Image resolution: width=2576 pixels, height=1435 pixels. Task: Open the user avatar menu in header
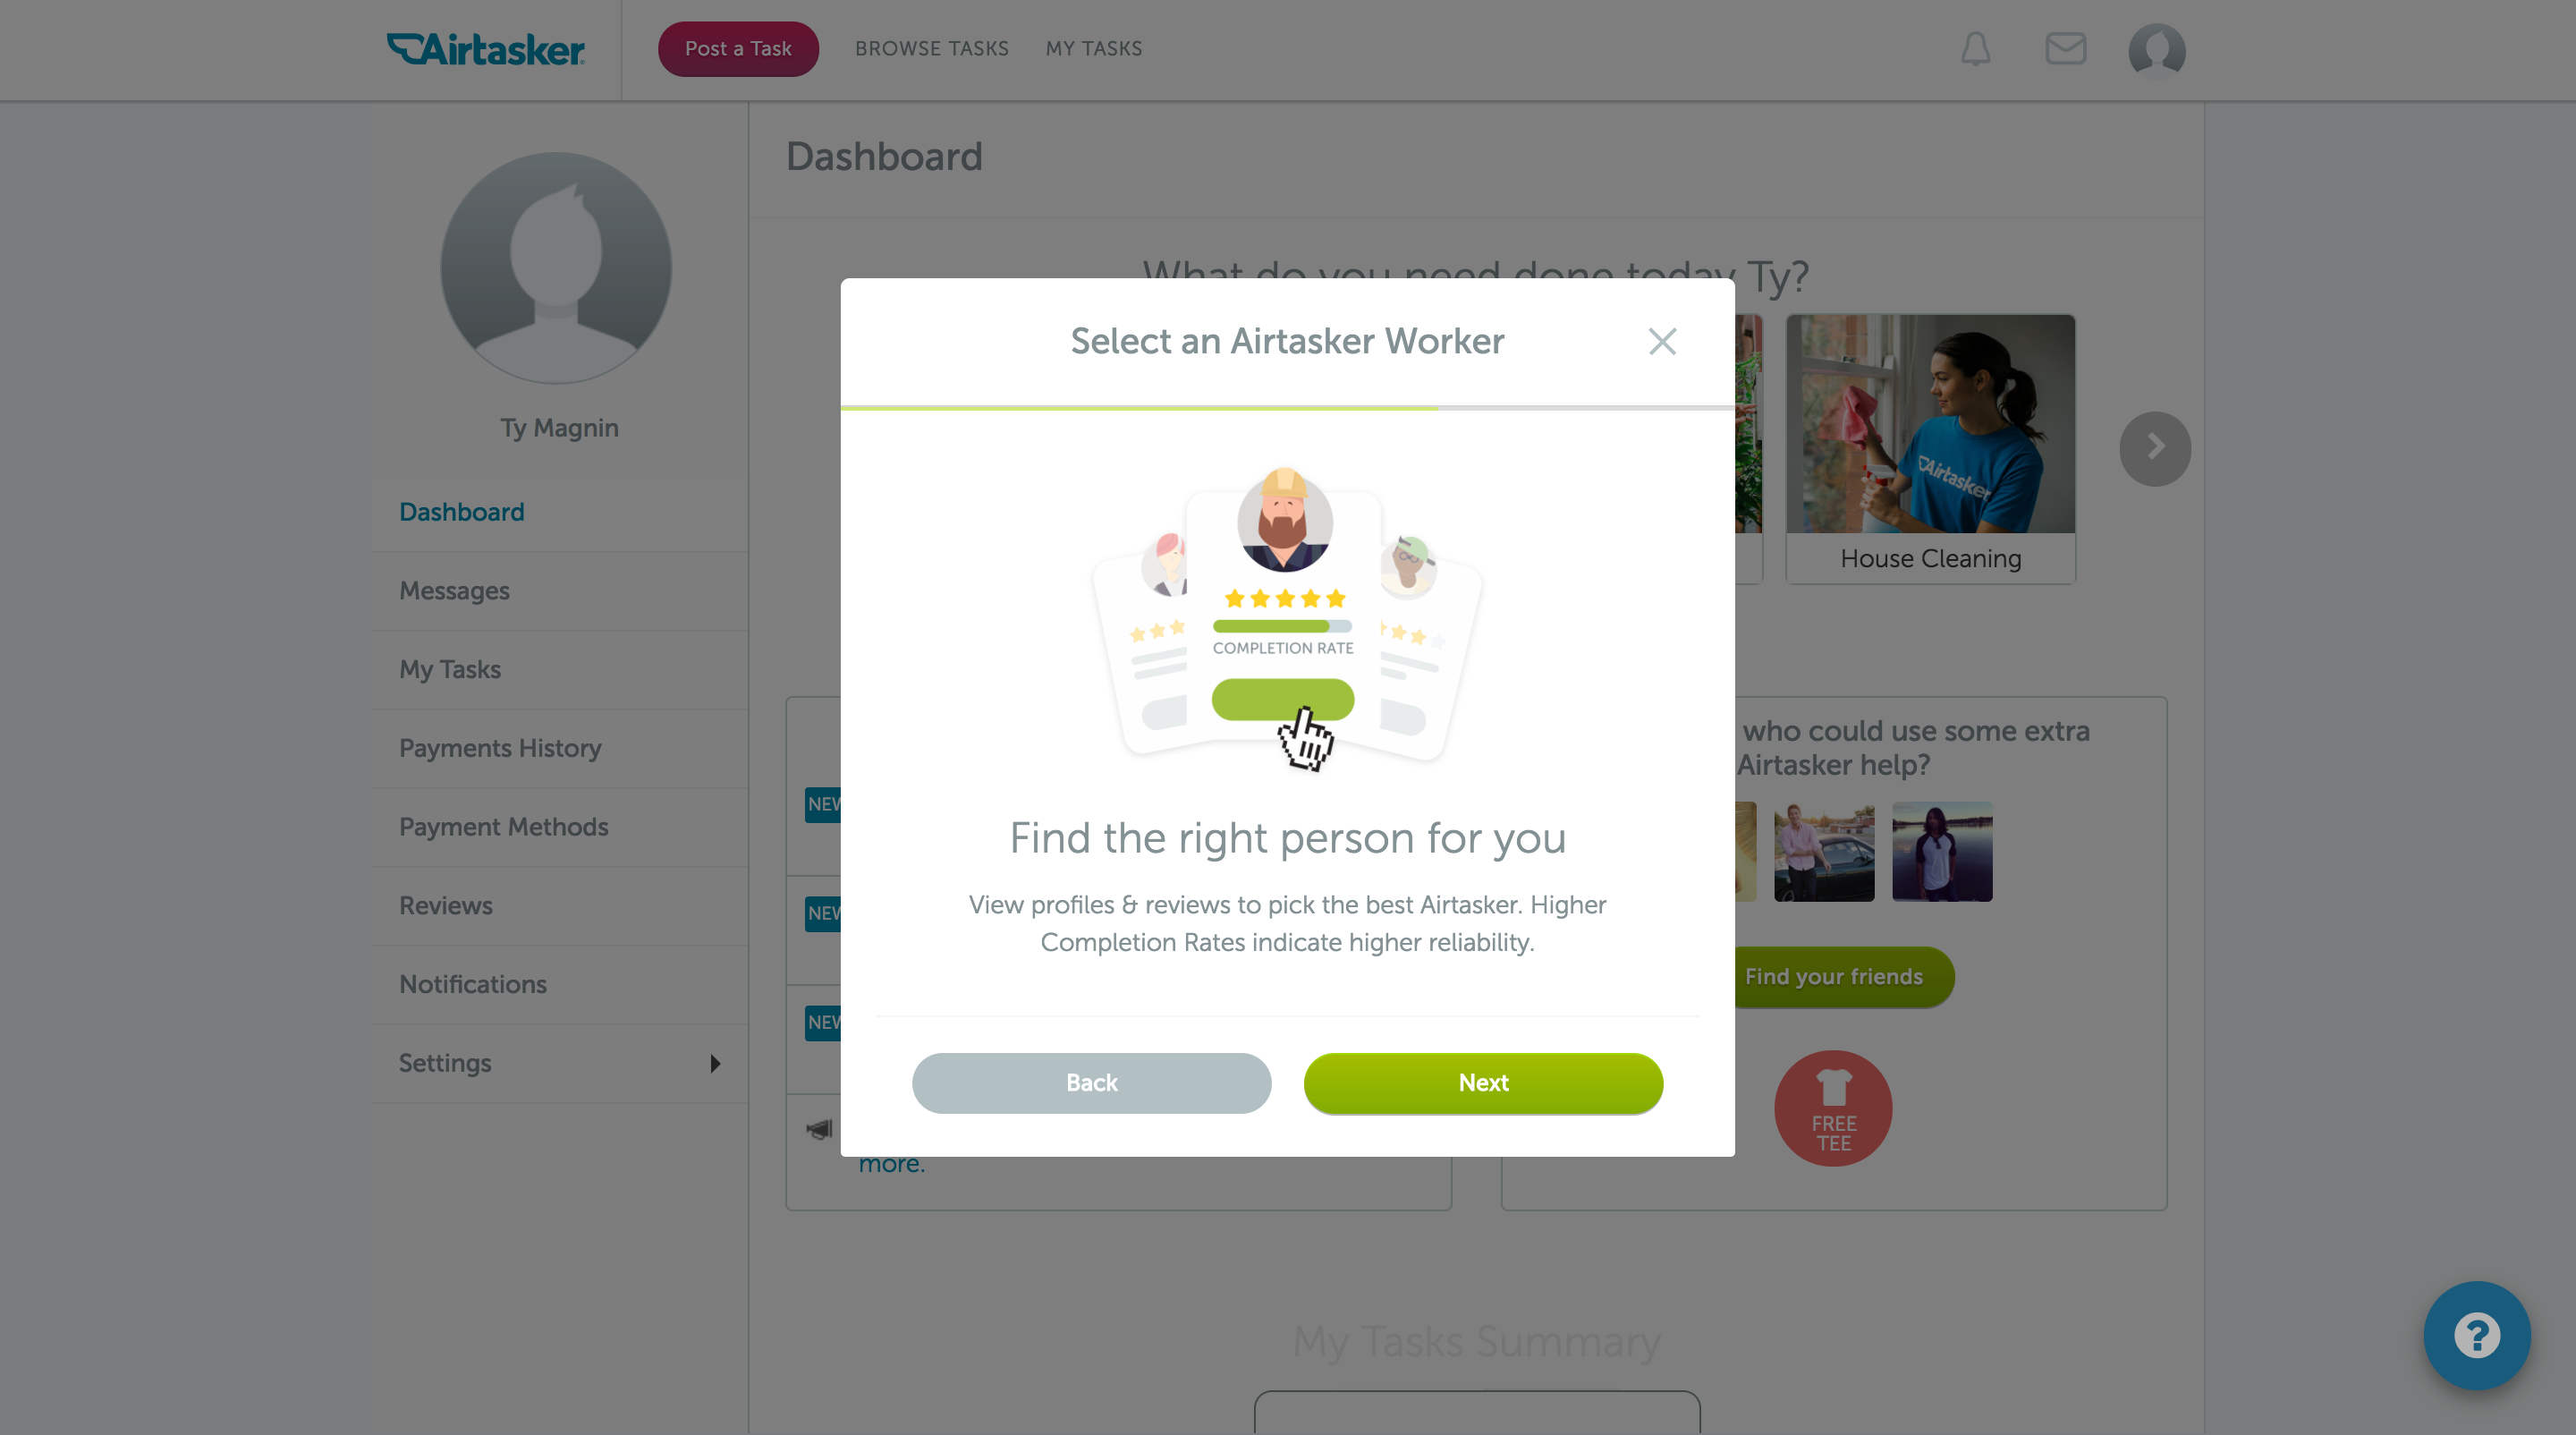coord(2157,50)
